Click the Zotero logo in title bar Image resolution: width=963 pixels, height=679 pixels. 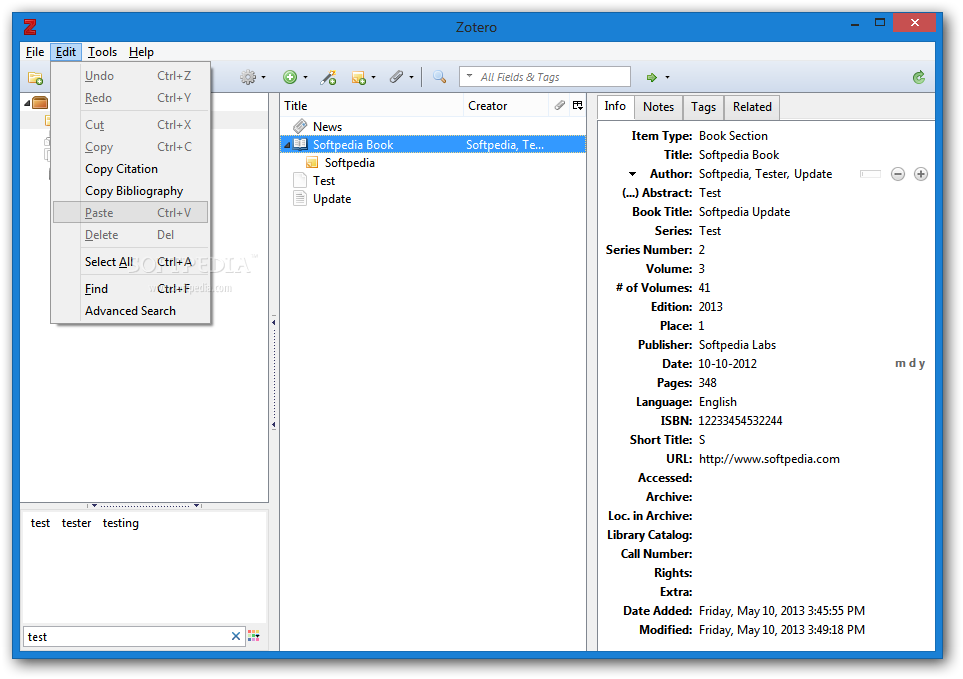(30, 27)
